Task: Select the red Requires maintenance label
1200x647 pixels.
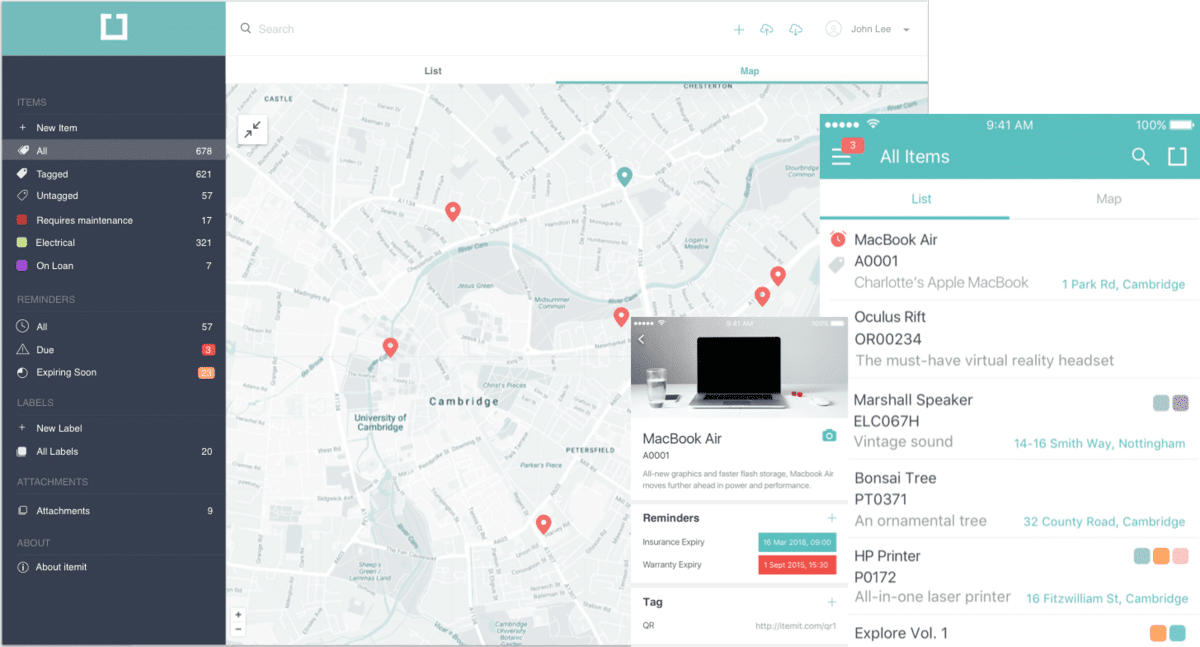Action: pos(84,220)
